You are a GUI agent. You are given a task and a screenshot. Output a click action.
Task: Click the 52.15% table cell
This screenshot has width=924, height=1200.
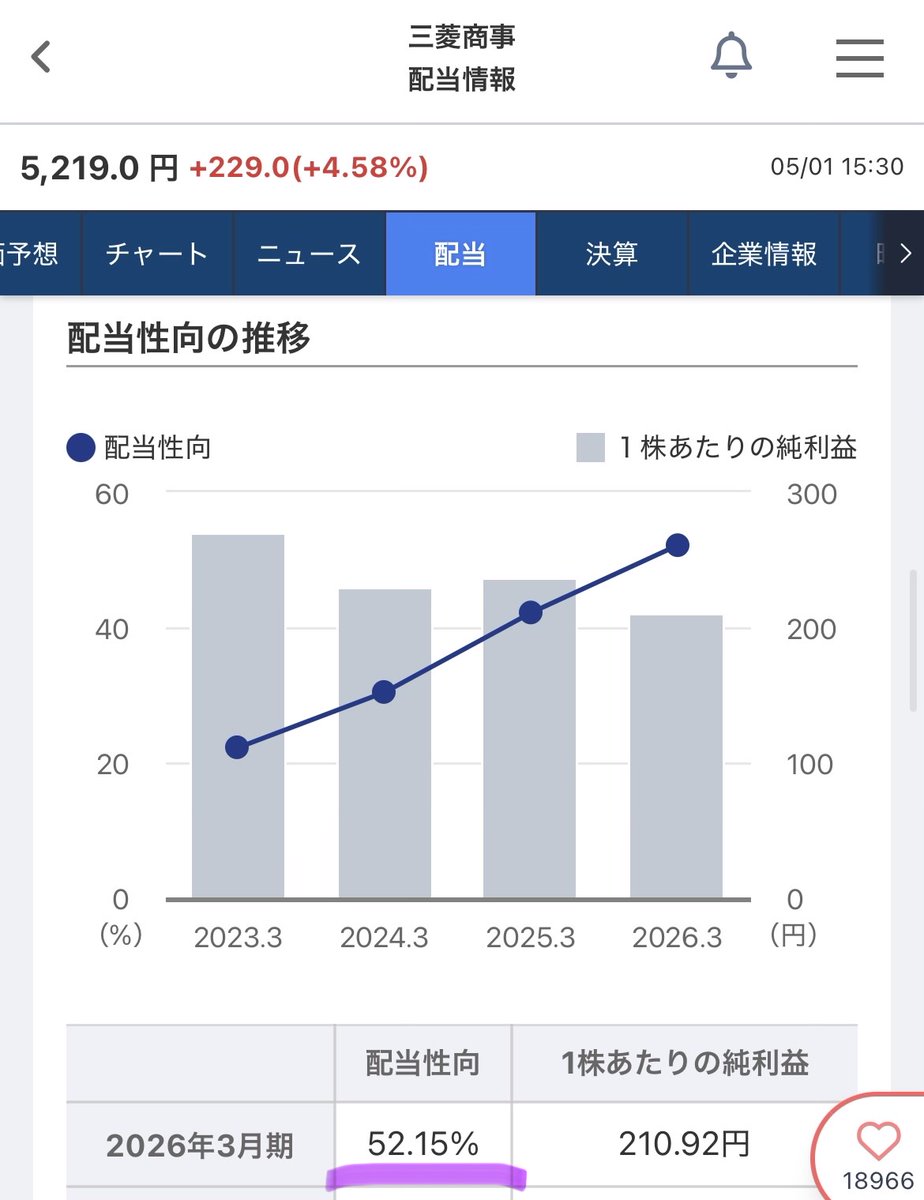(x=423, y=1144)
